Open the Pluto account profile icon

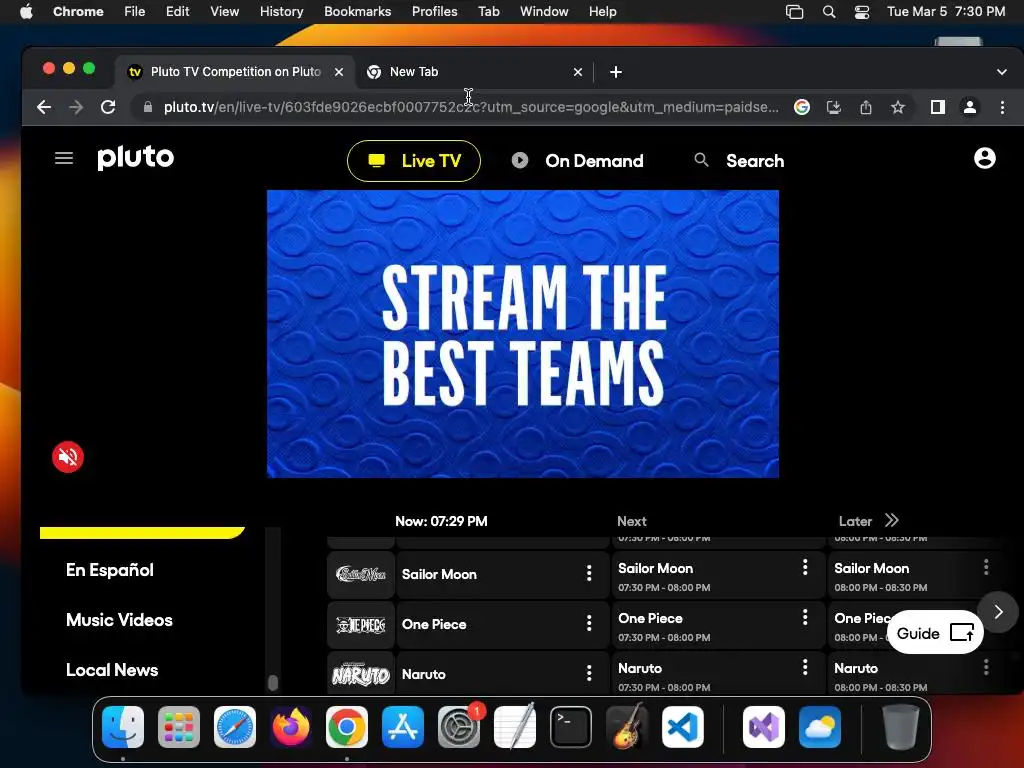tap(984, 158)
